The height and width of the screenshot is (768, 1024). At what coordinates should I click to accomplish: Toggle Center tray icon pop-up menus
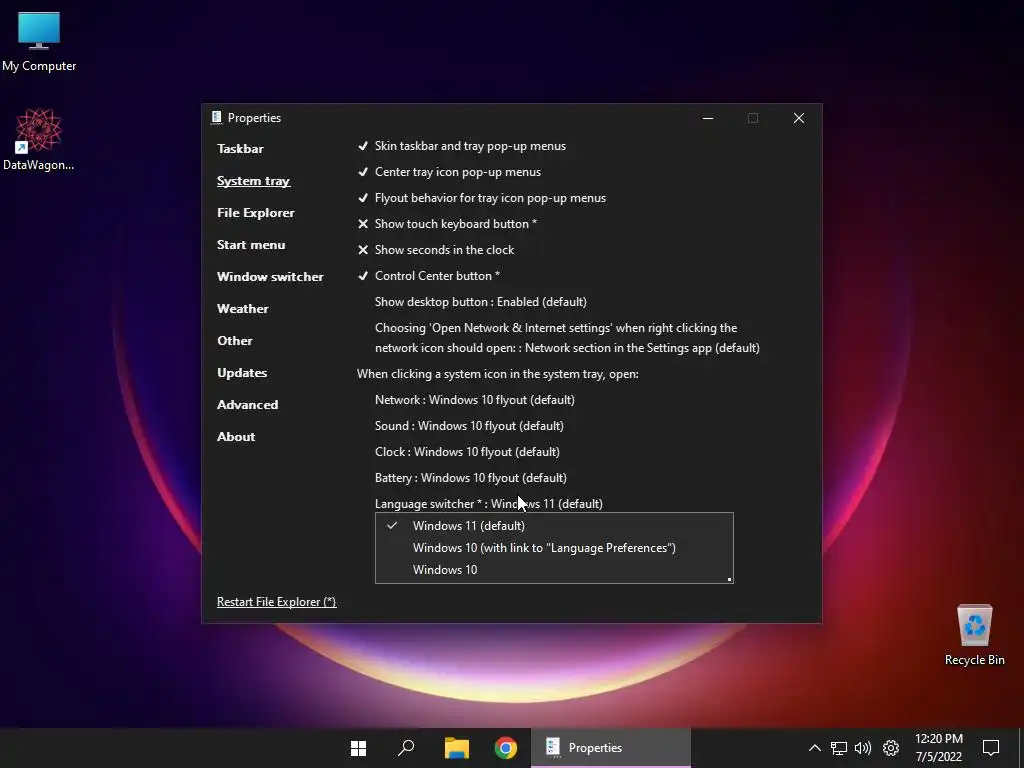click(x=449, y=172)
